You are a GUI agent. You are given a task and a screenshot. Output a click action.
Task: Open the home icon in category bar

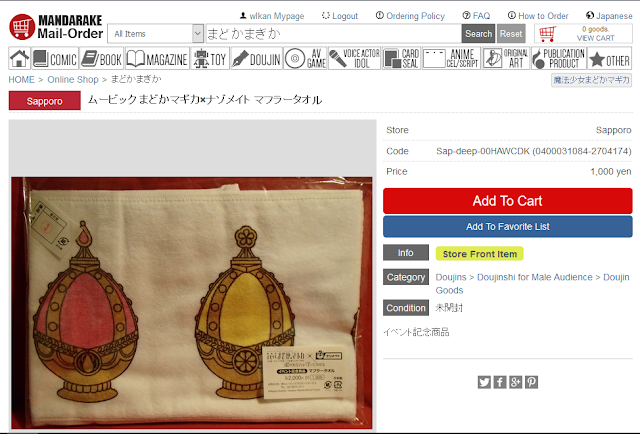click(19, 58)
